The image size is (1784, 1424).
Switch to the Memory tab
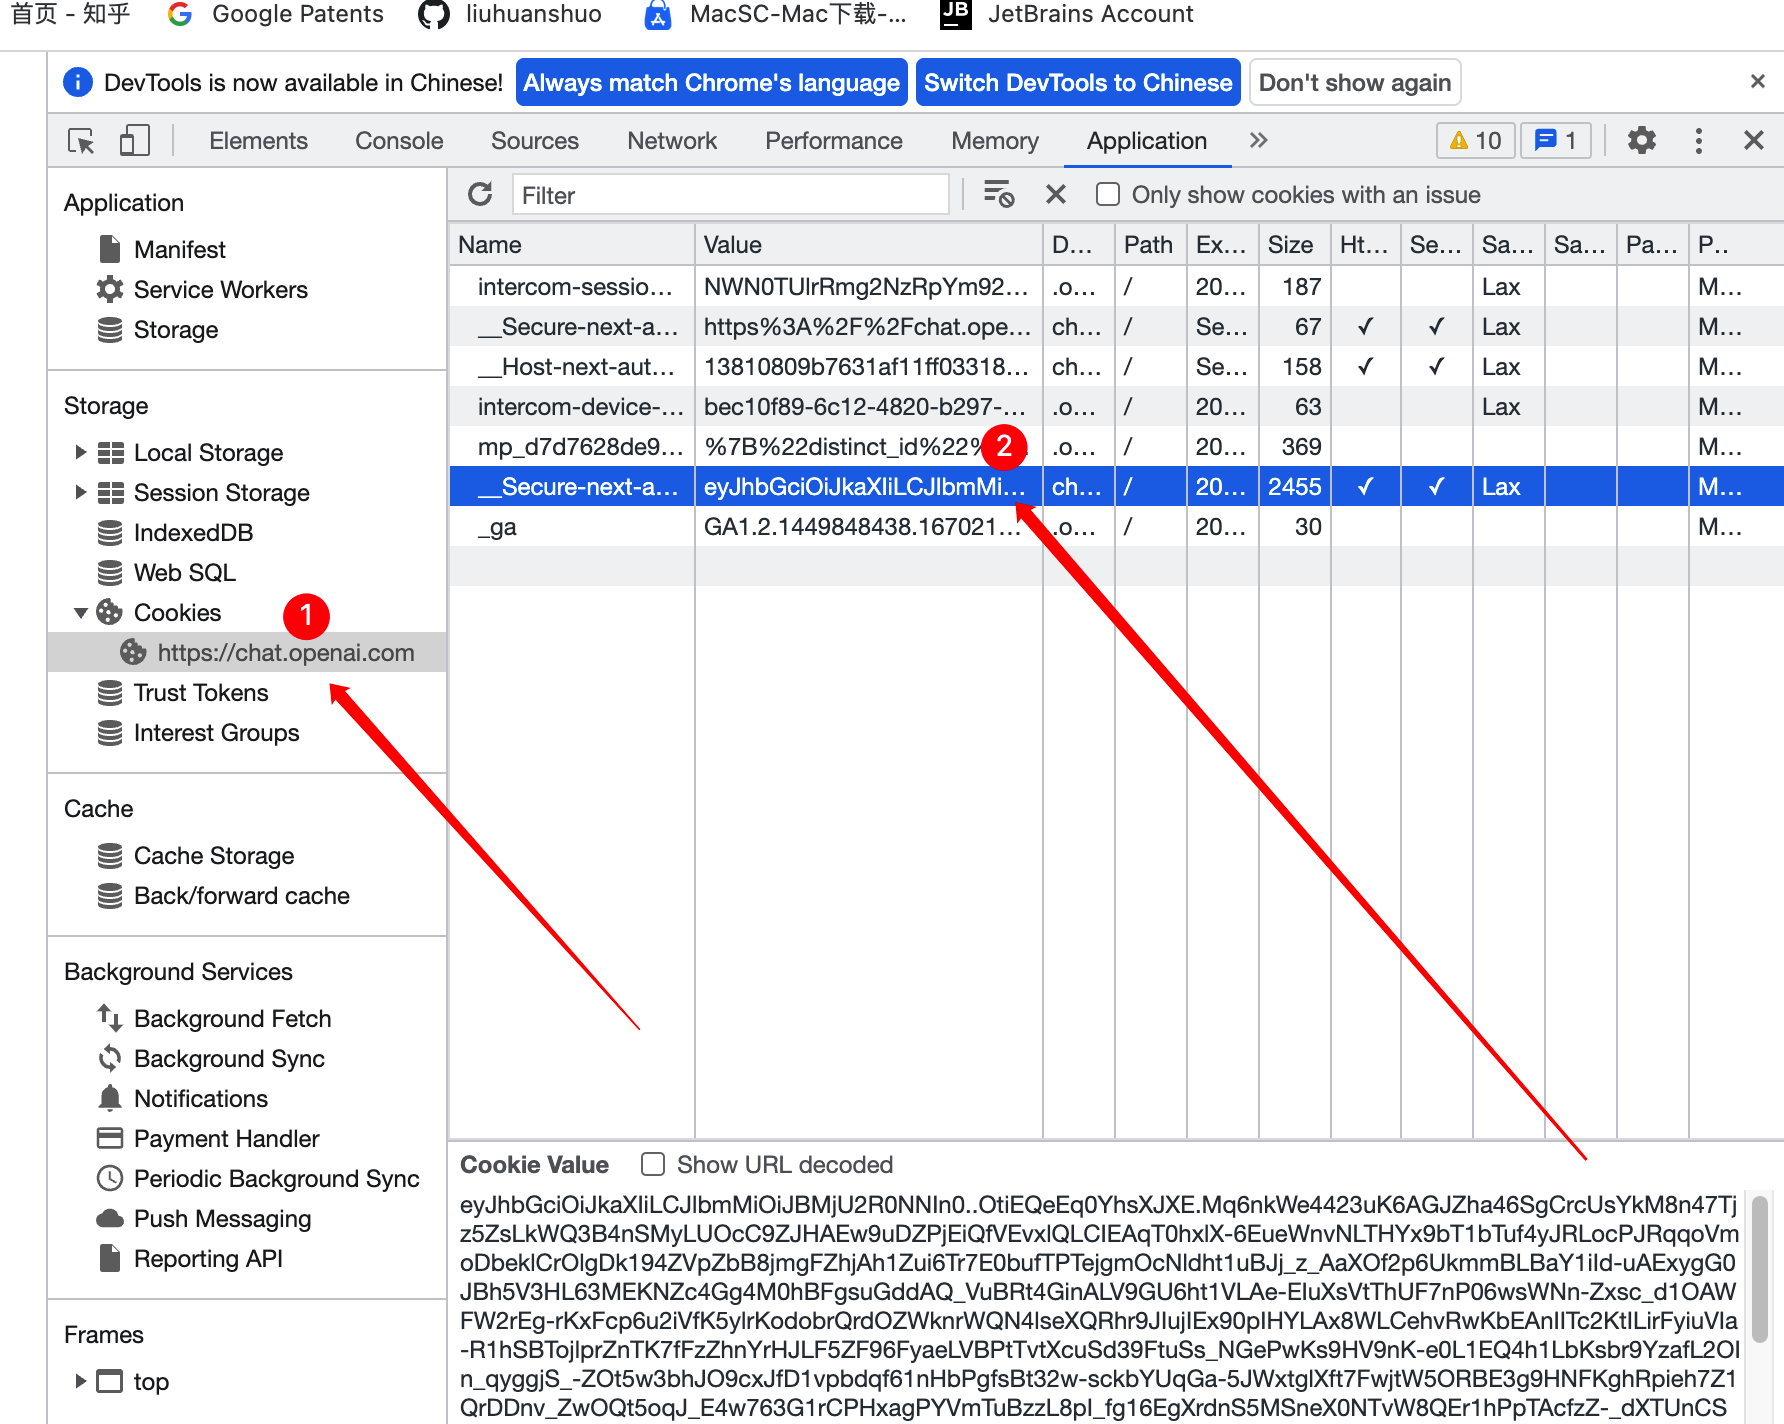[x=994, y=141]
